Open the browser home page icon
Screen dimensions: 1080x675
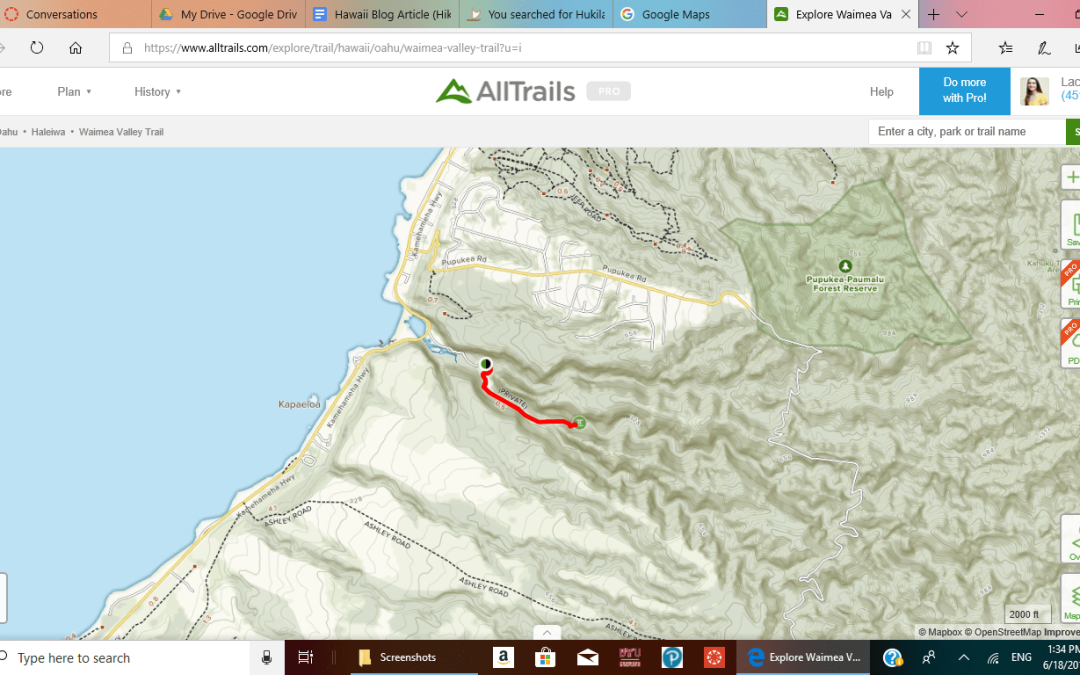tap(76, 48)
